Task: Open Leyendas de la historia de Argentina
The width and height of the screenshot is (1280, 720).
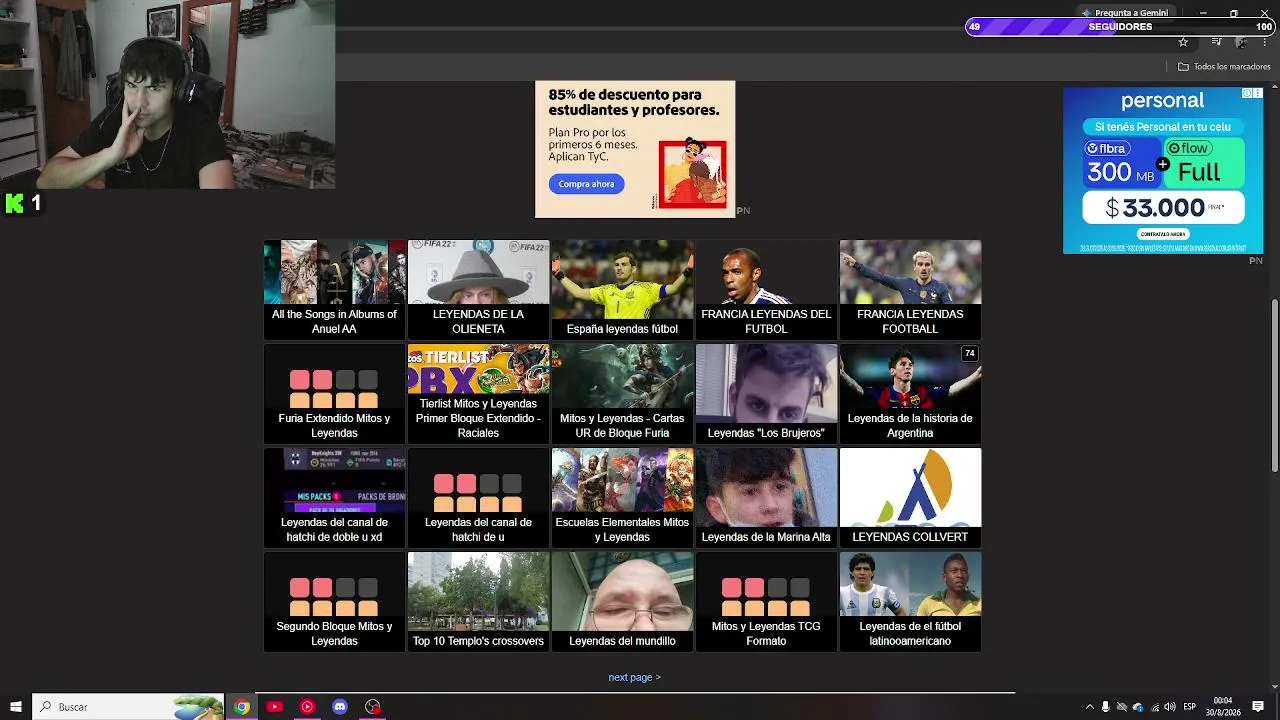Action: 910,393
